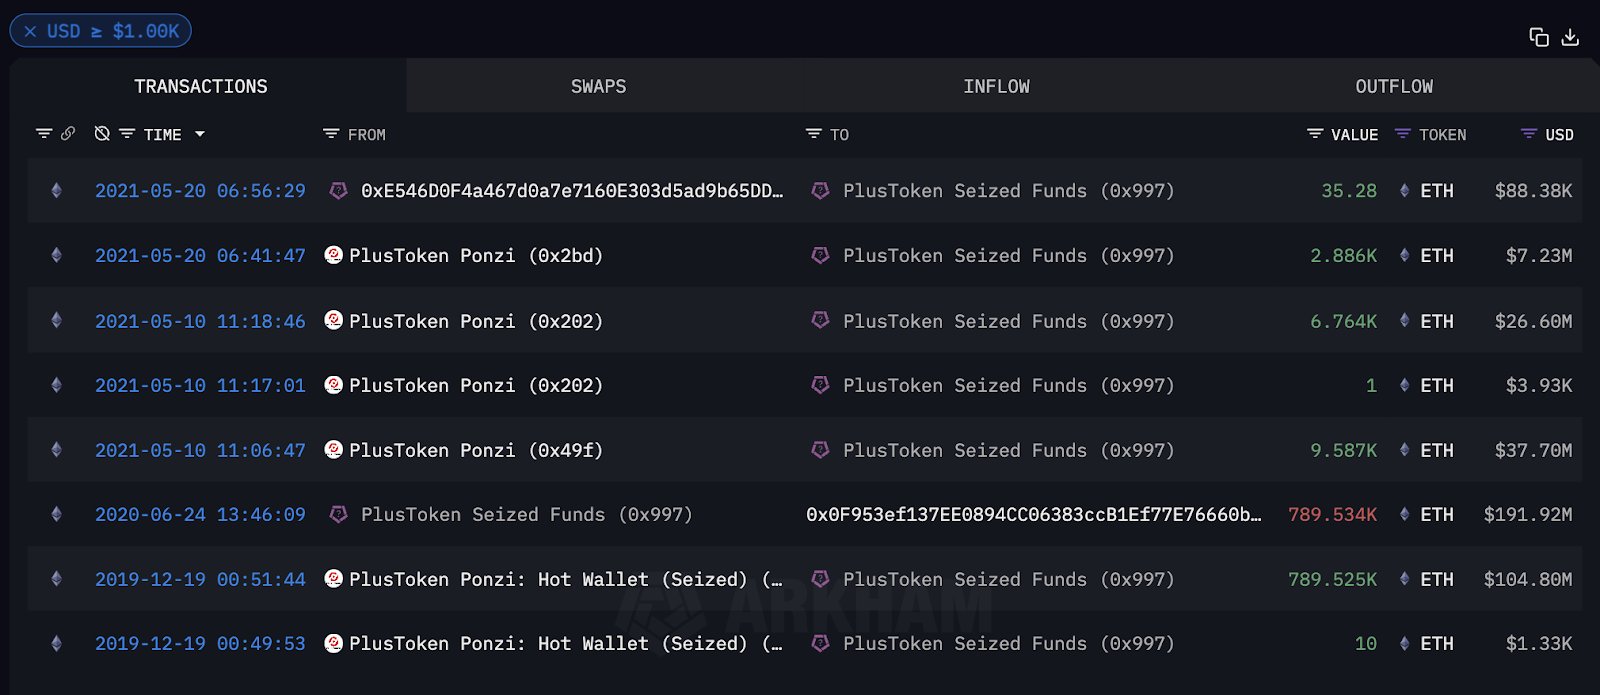Click PlusToken Ponzi (0x2bd) sender
The width and height of the screenshot is (1600, 695).
coord(476,255)
